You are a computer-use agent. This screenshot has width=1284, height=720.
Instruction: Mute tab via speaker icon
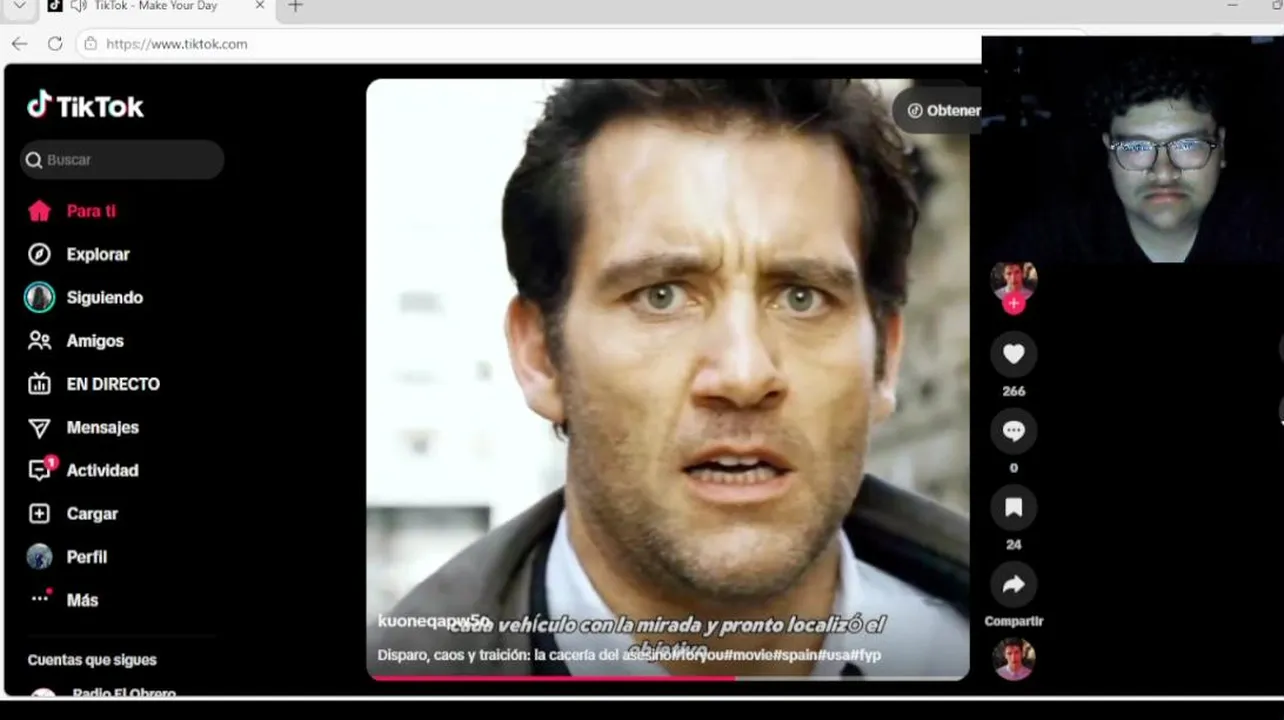click(78, 6)
